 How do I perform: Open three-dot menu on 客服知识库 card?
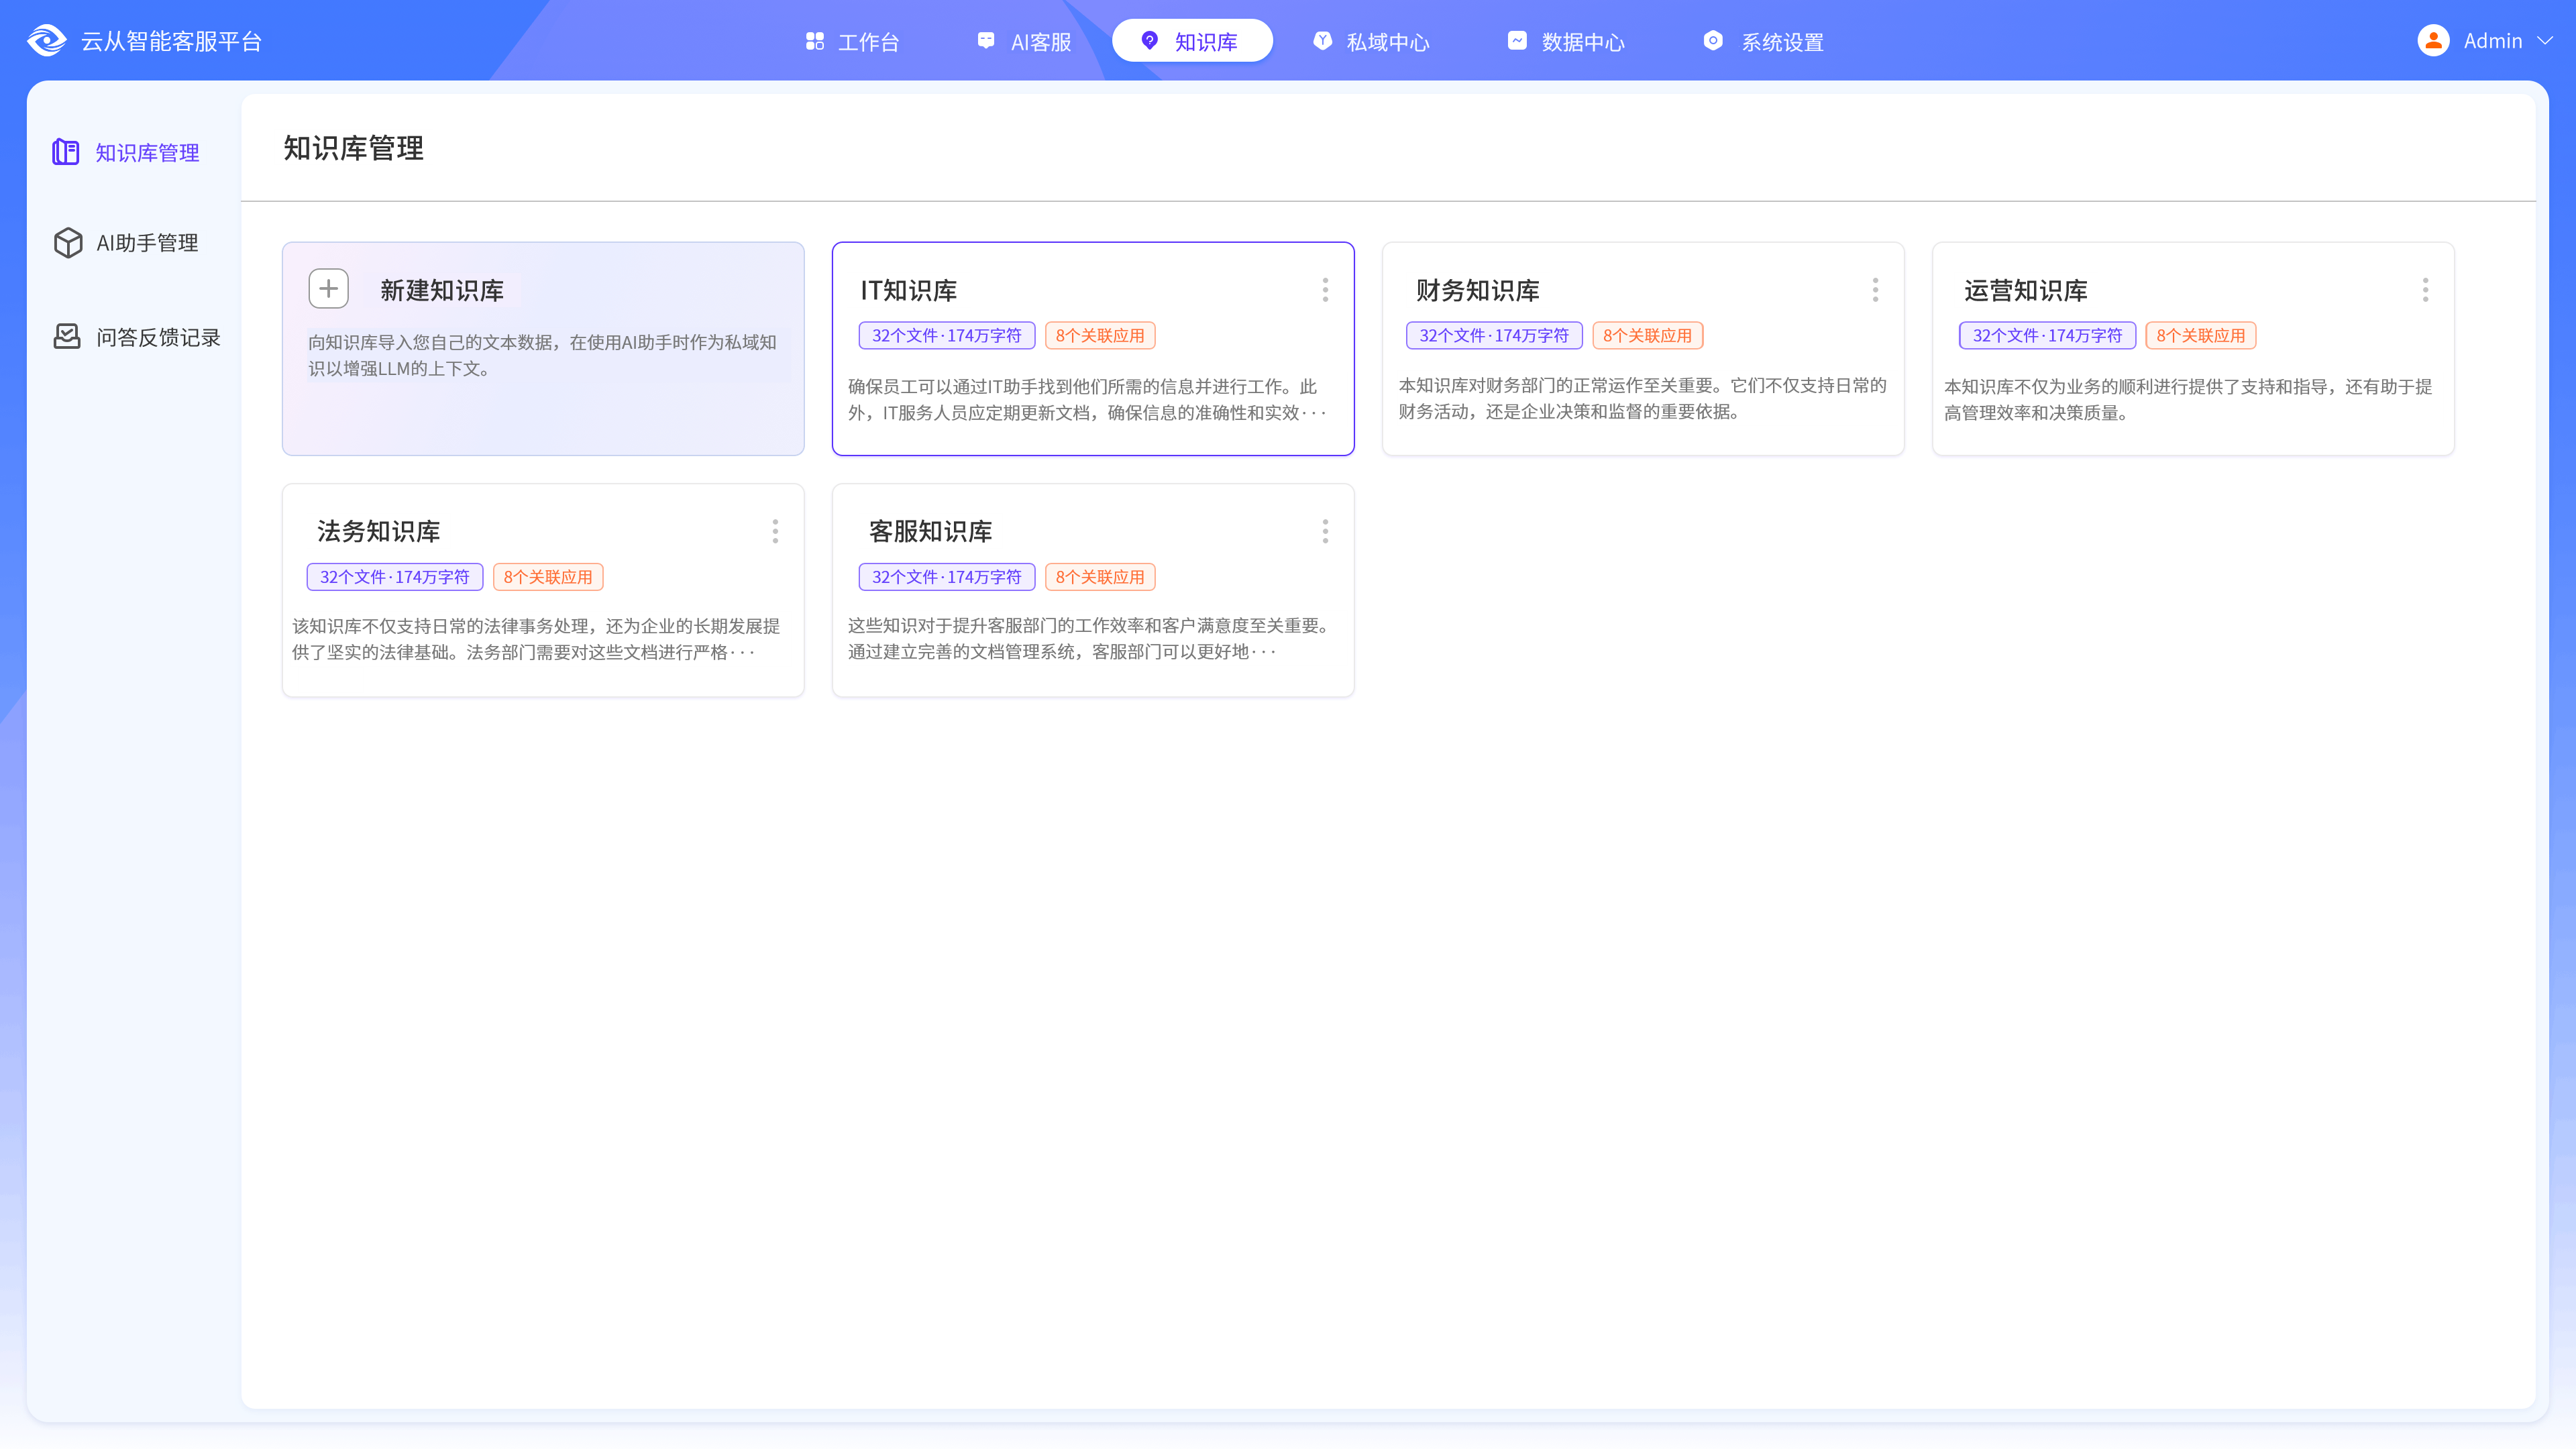[x=1325, y=531]
